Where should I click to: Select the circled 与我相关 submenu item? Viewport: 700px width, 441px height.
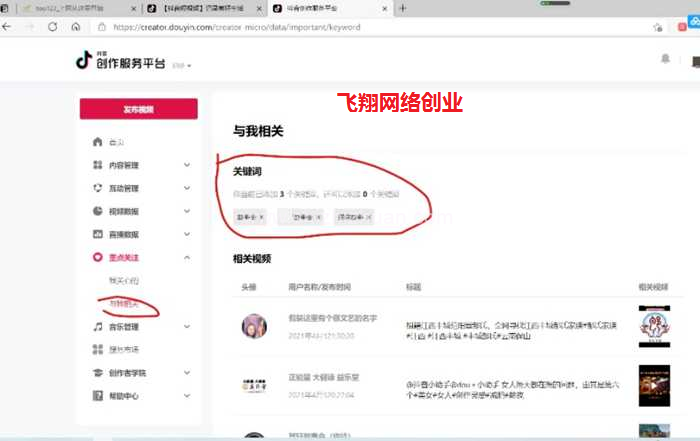[124, 304]
